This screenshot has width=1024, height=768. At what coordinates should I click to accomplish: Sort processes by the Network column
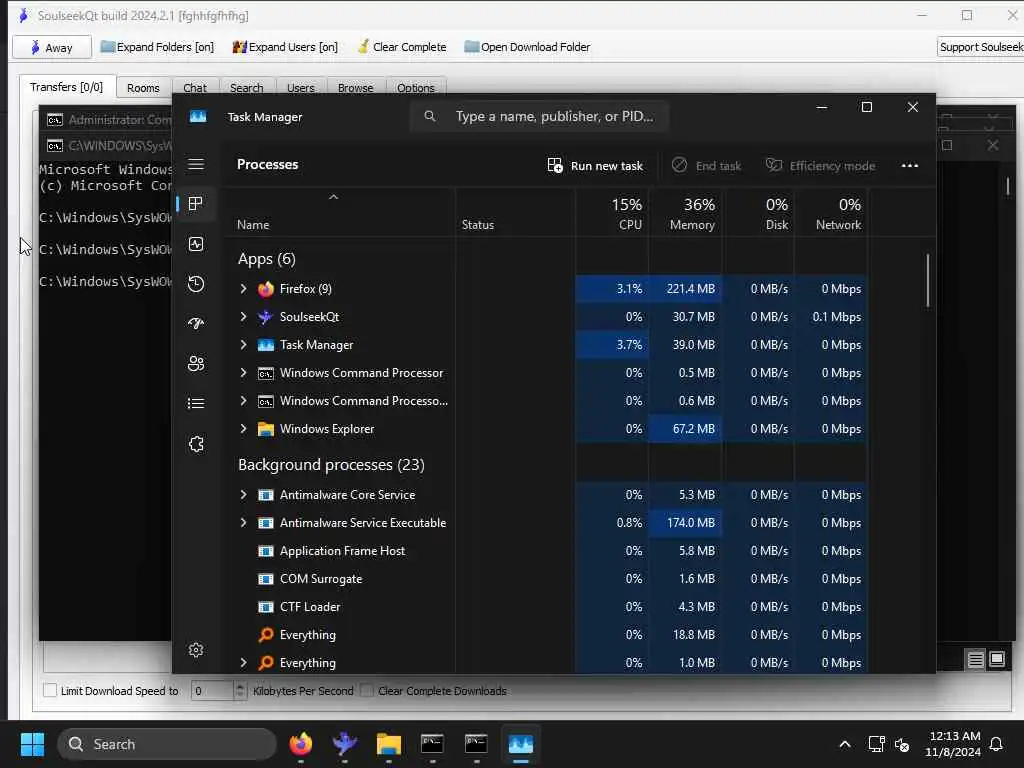click(x=831, y=214)
